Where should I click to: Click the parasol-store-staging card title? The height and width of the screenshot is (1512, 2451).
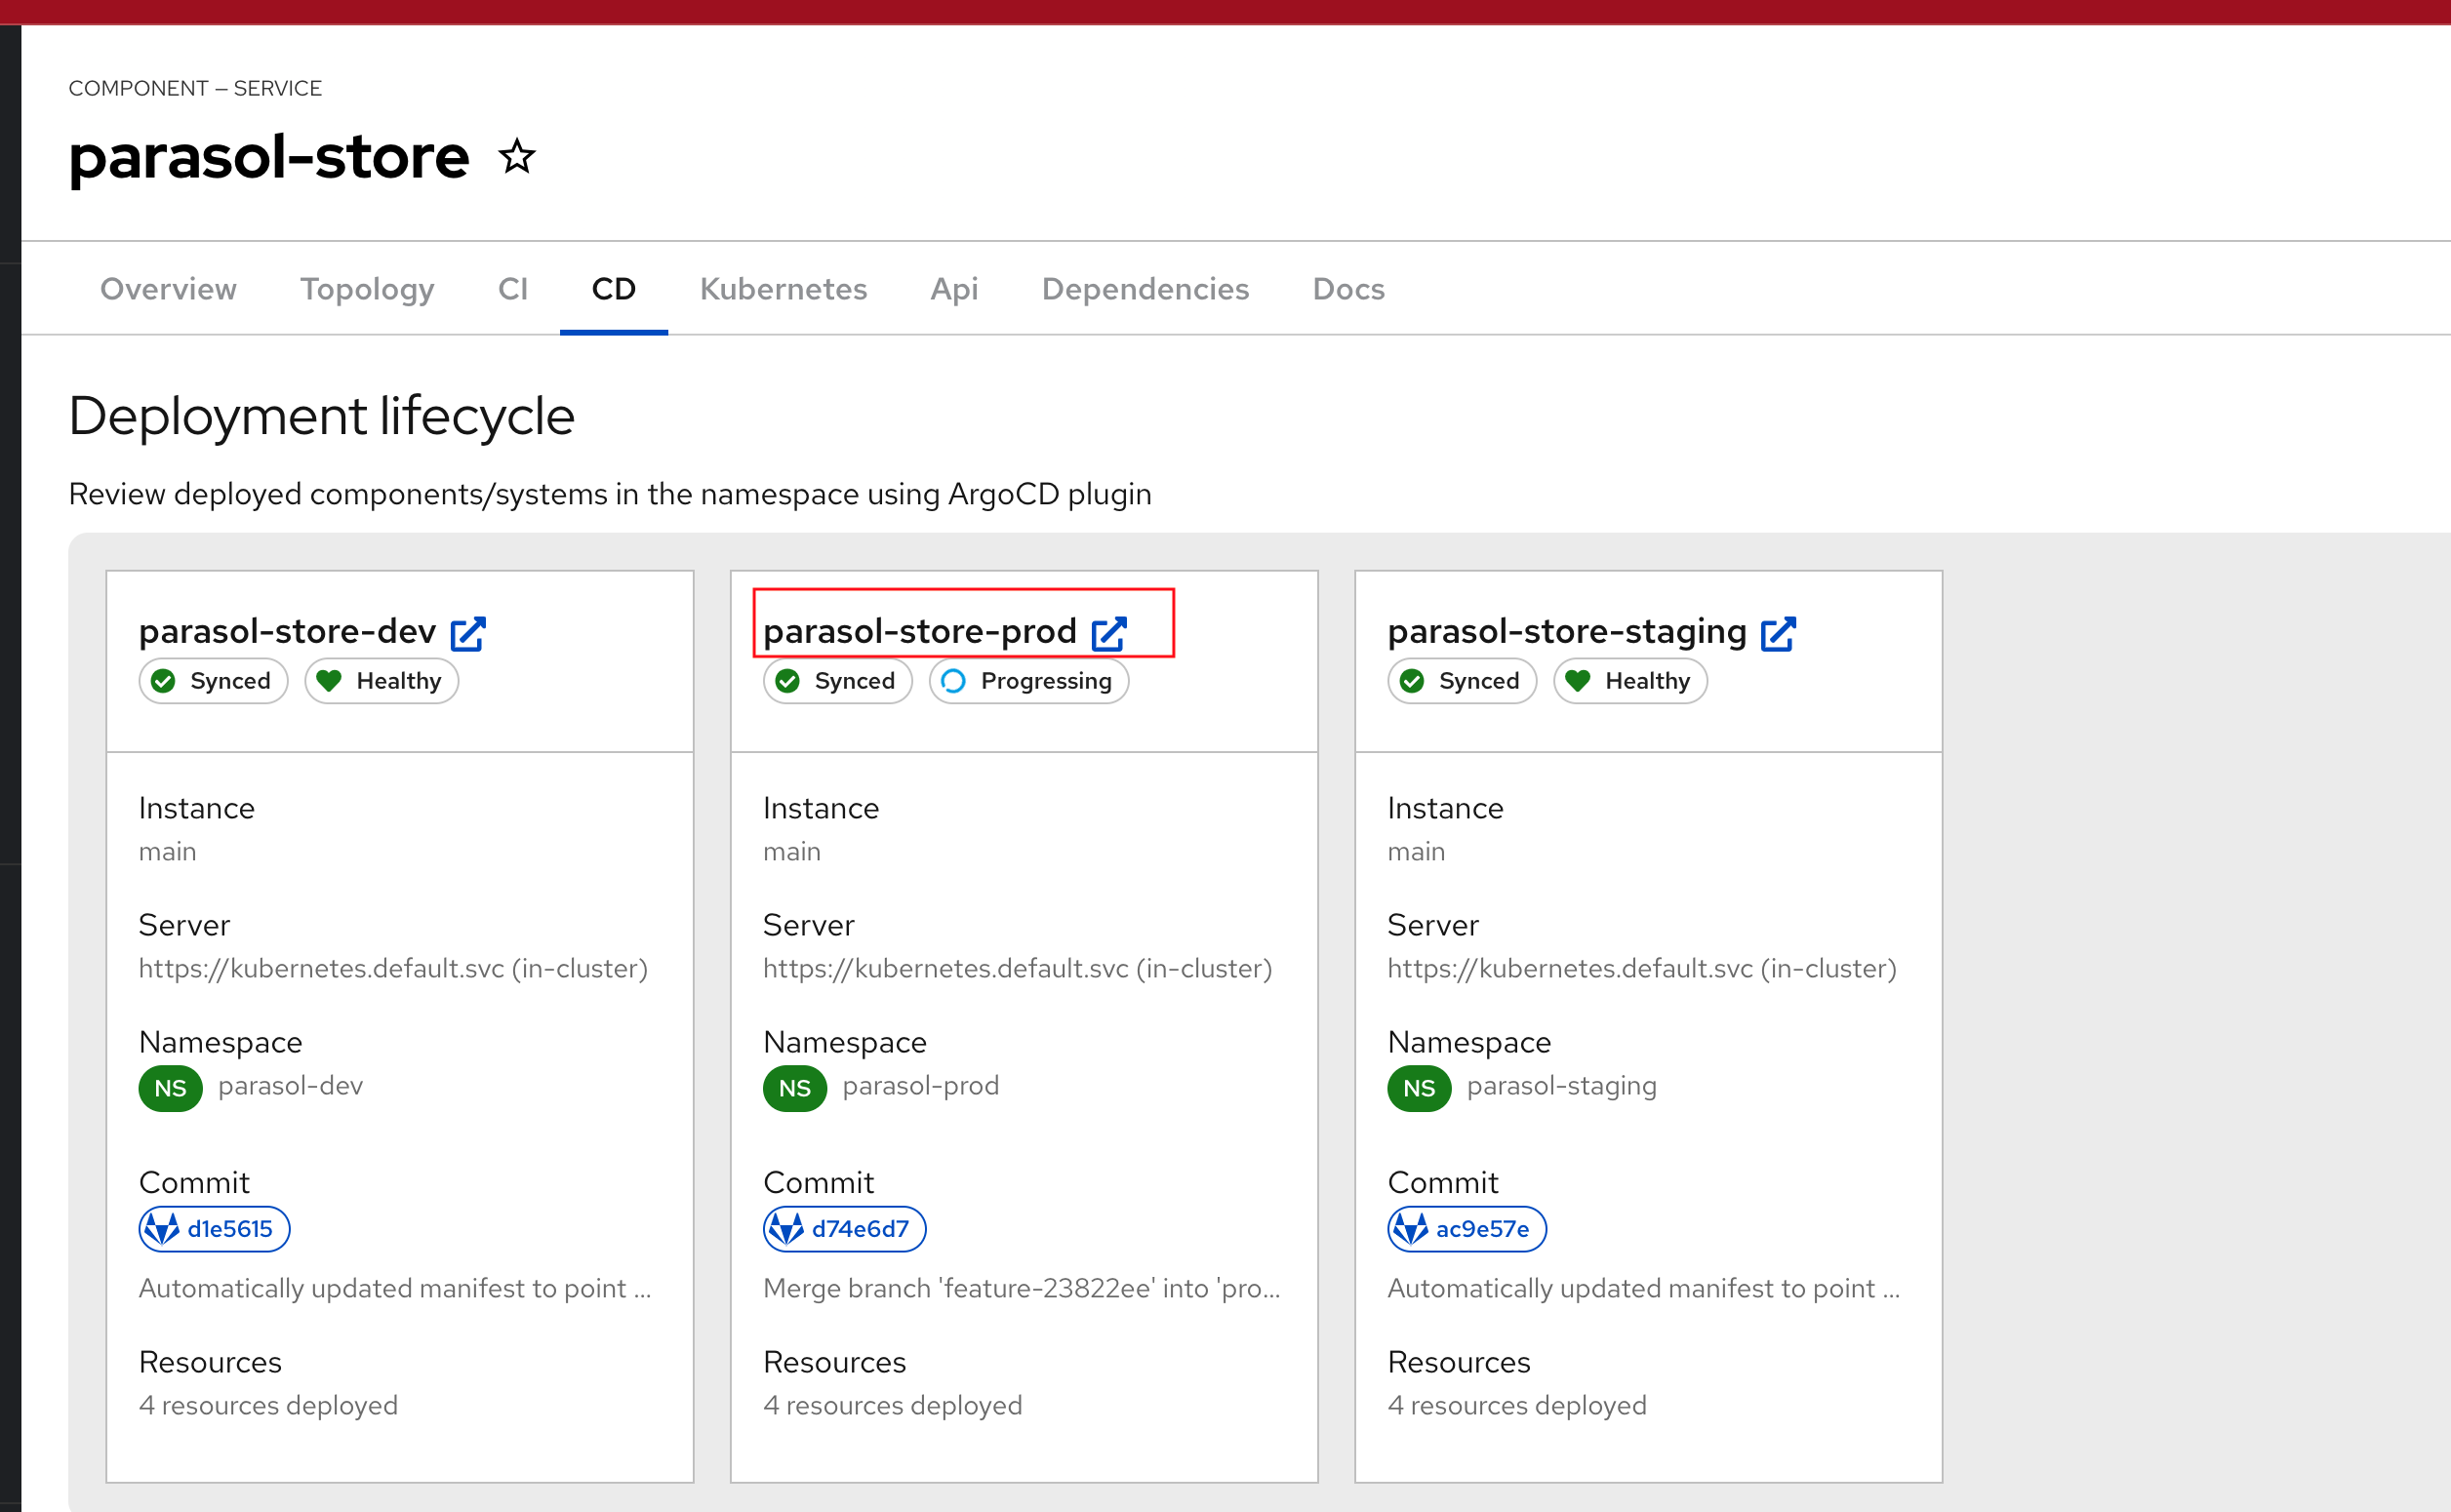coord(1567,632)
